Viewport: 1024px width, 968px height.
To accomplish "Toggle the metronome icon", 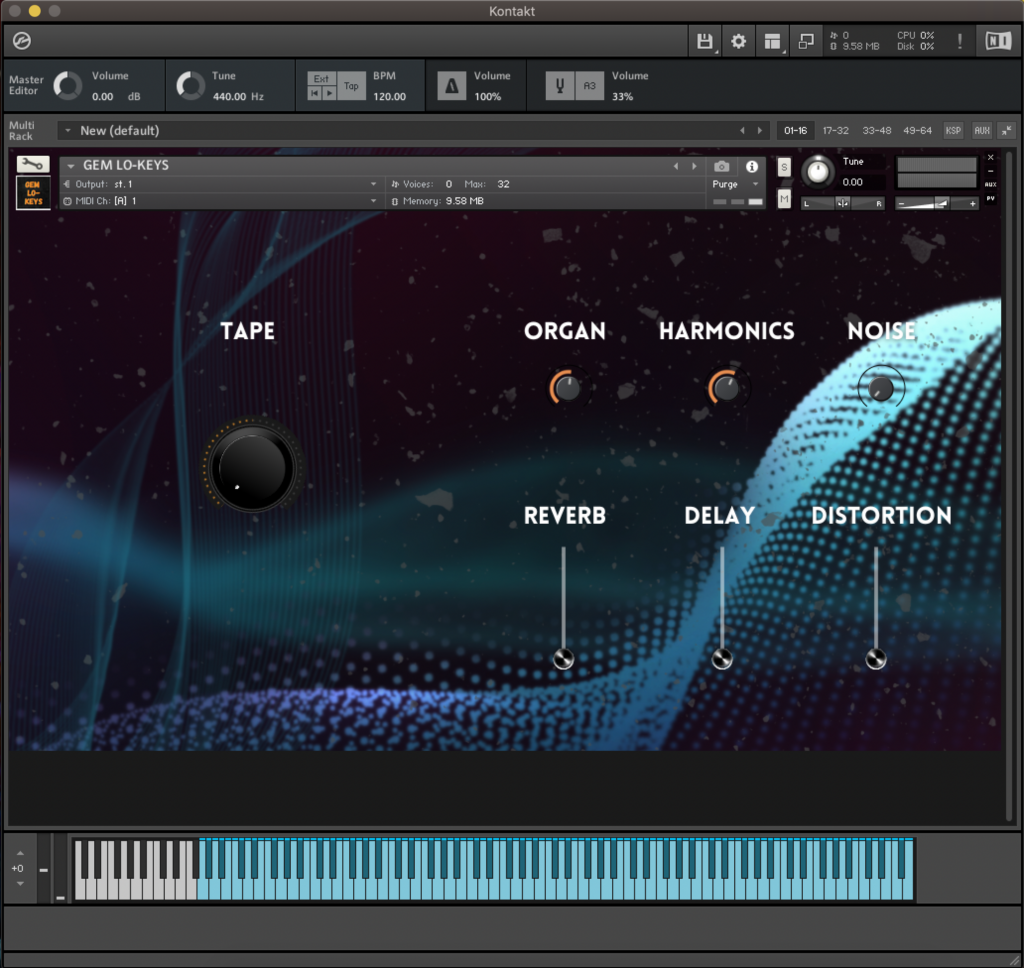I will click(451, 86).
